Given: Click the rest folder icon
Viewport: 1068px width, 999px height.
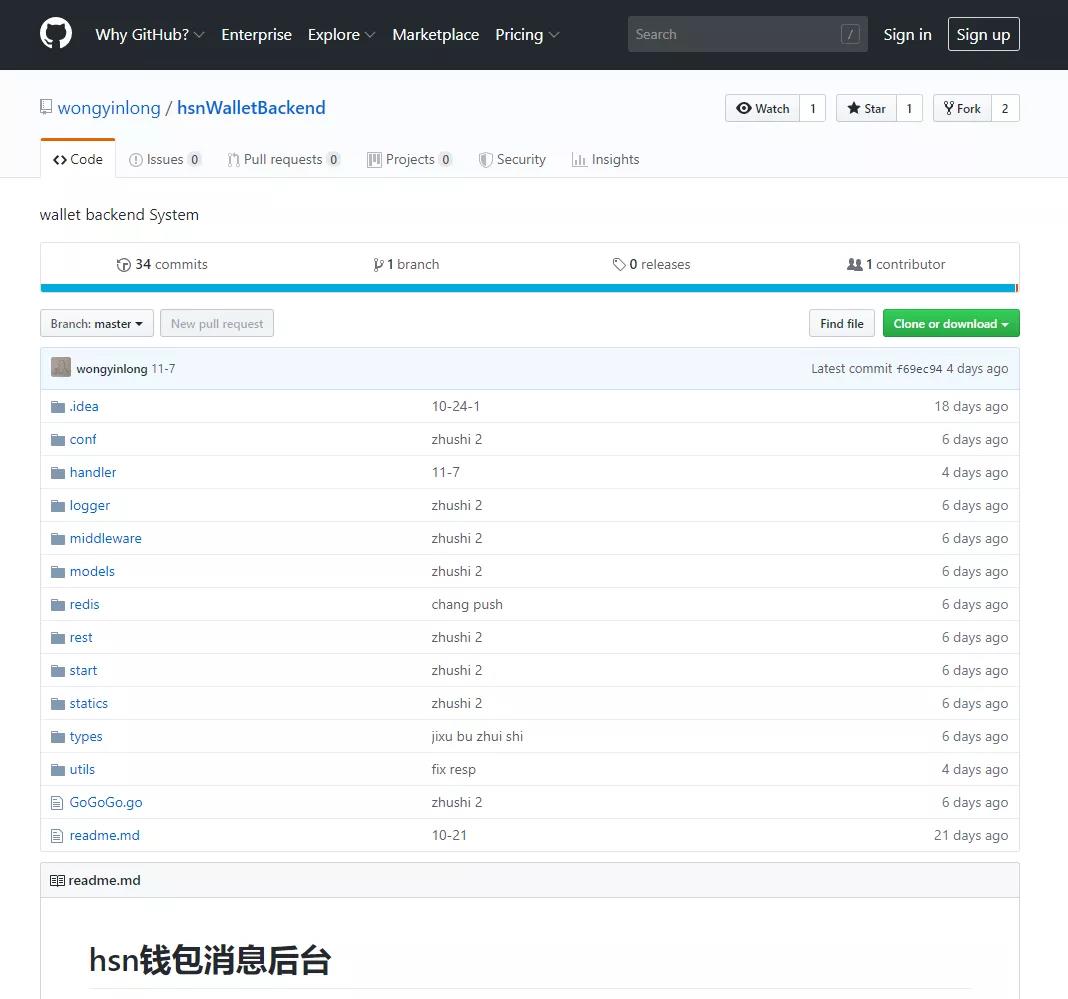Looking at the screenshot, I should pyautogui.click(x=58, y=638).
